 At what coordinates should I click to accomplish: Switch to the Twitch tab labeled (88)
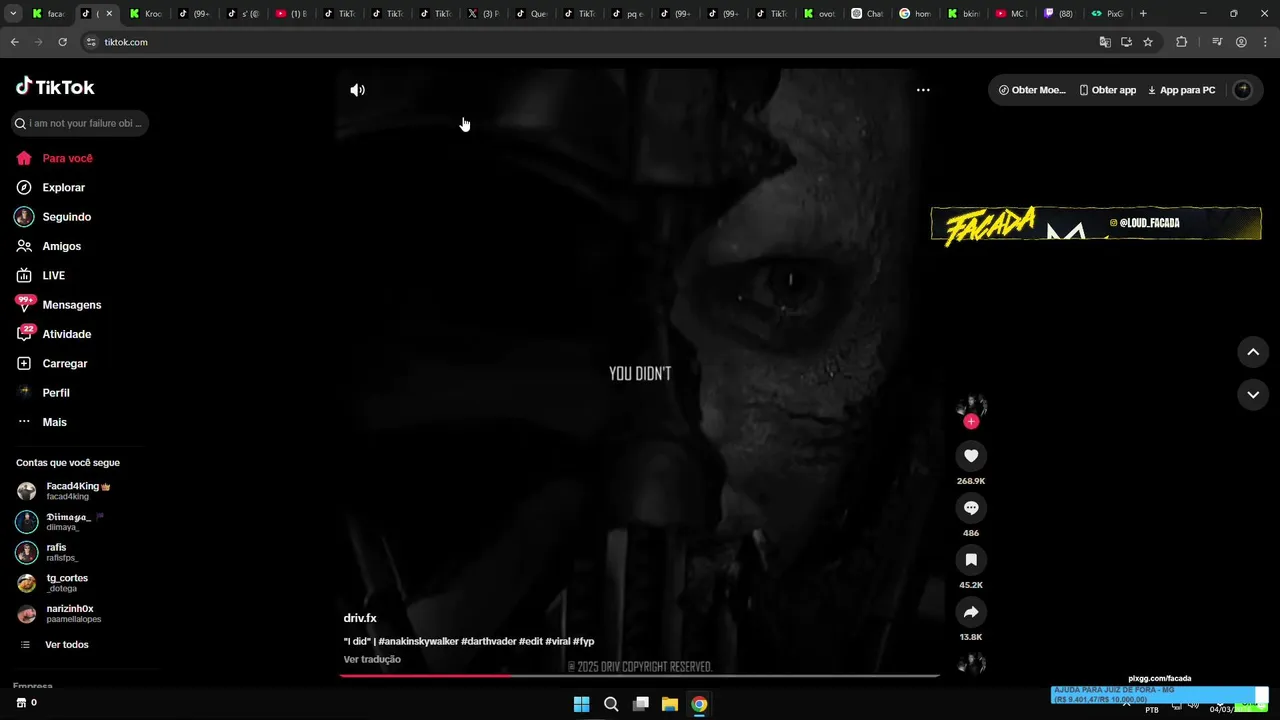(x=1059, y=14)
